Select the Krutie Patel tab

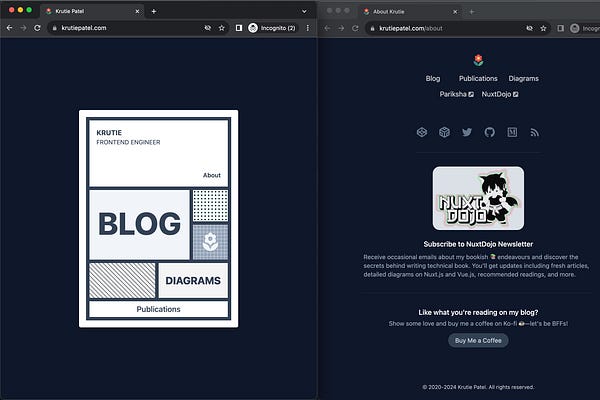tap(92, 11)
